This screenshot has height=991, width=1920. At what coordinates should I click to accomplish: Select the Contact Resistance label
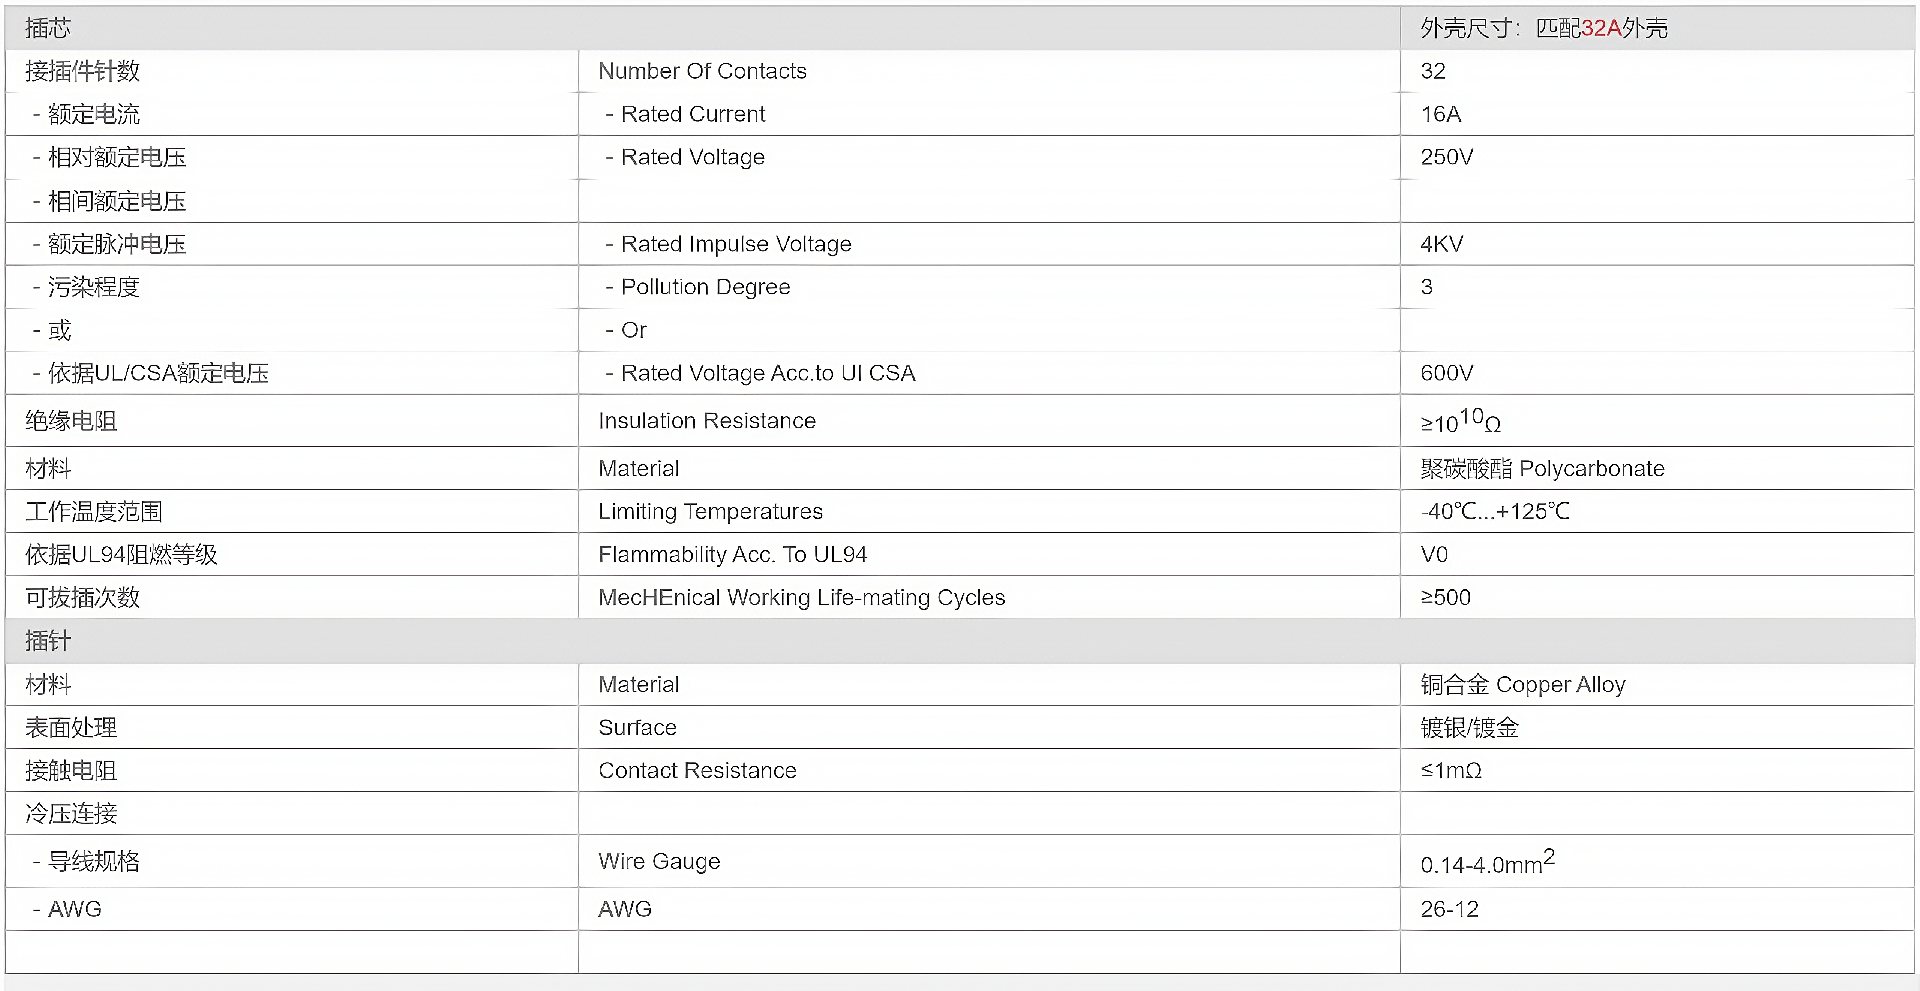point(697,770)
